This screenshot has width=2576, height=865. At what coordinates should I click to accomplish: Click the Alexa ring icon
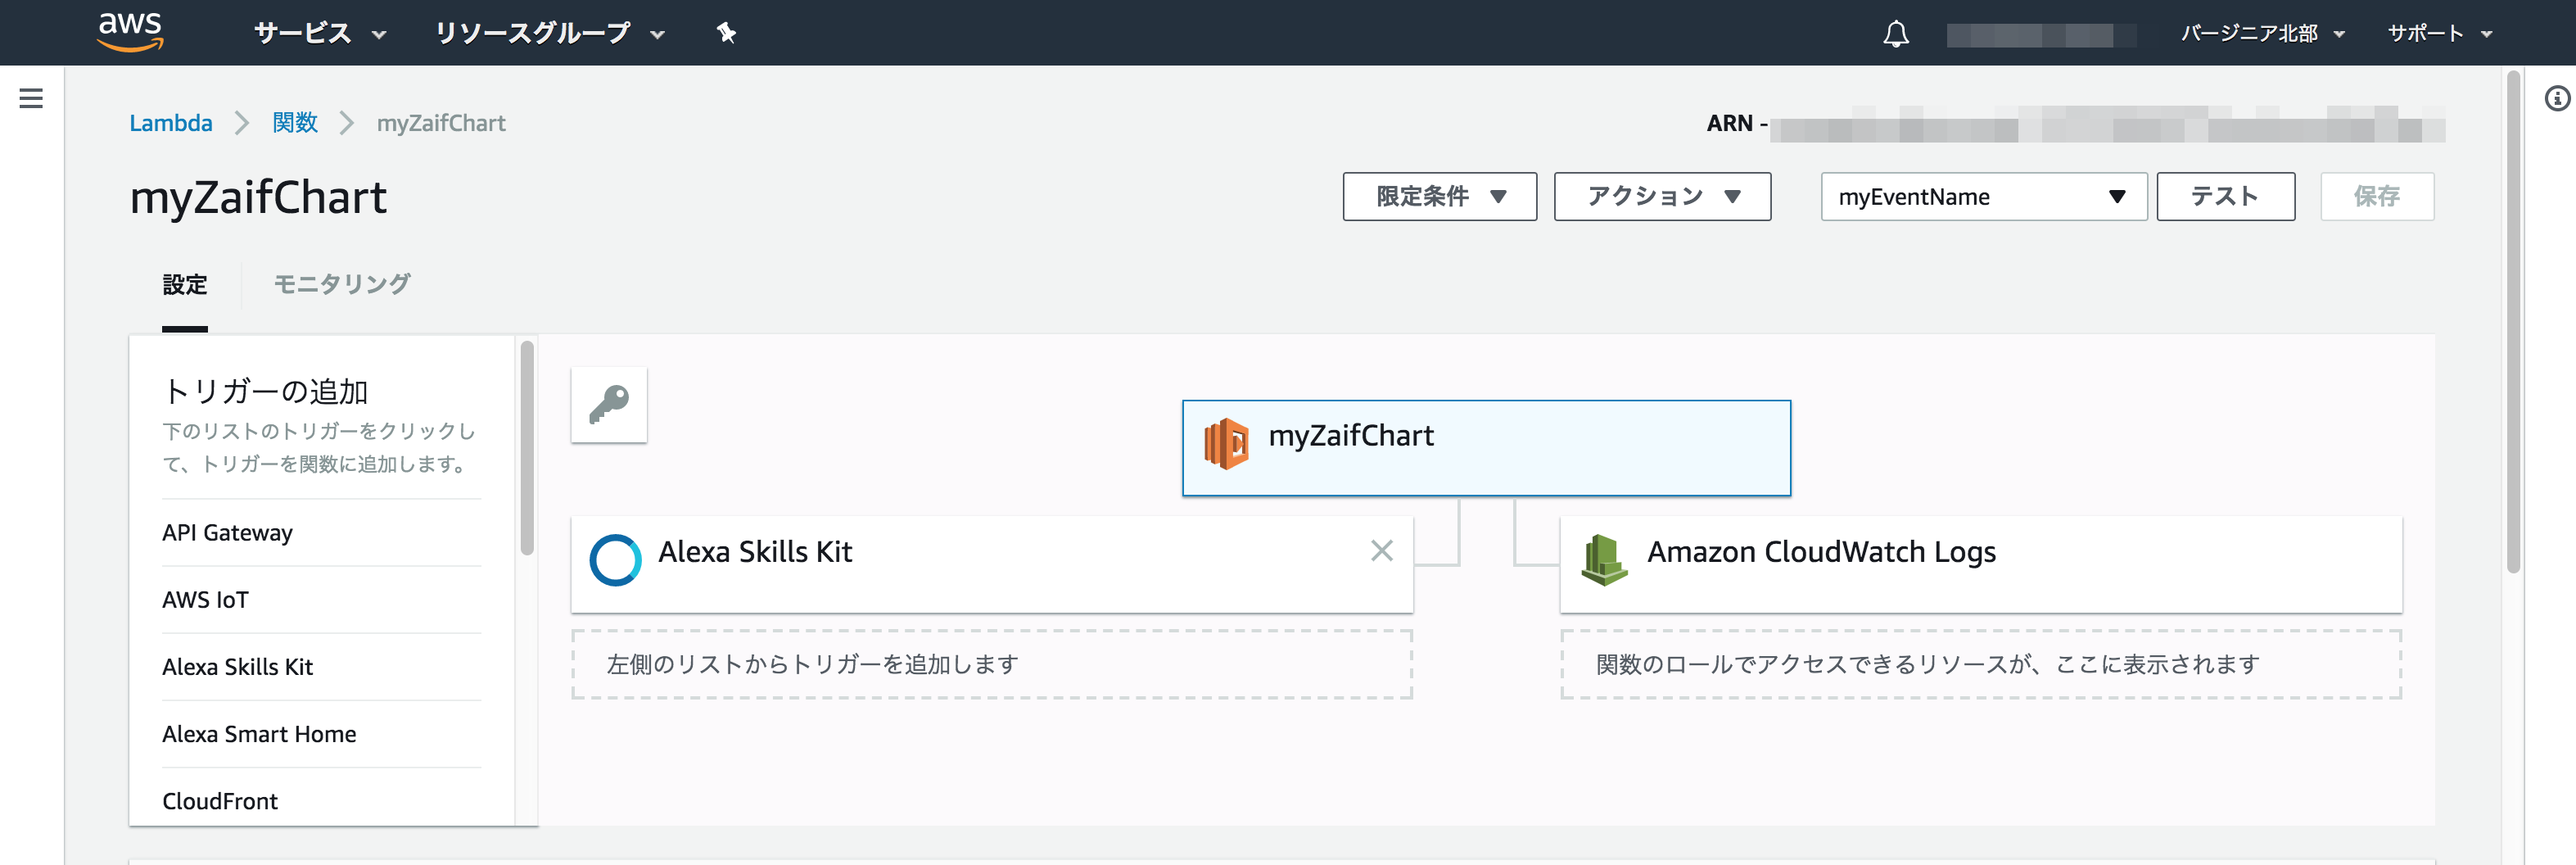615,560
